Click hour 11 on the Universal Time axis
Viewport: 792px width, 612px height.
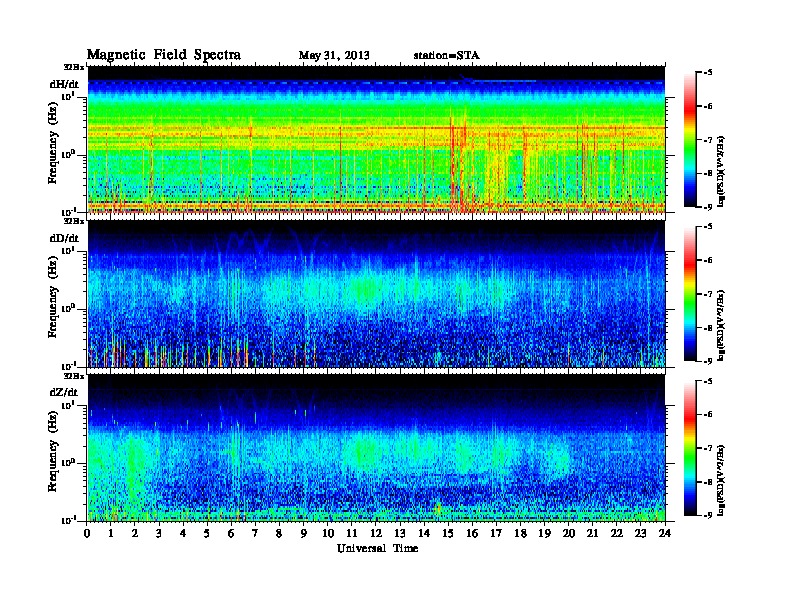pos(352,533)
